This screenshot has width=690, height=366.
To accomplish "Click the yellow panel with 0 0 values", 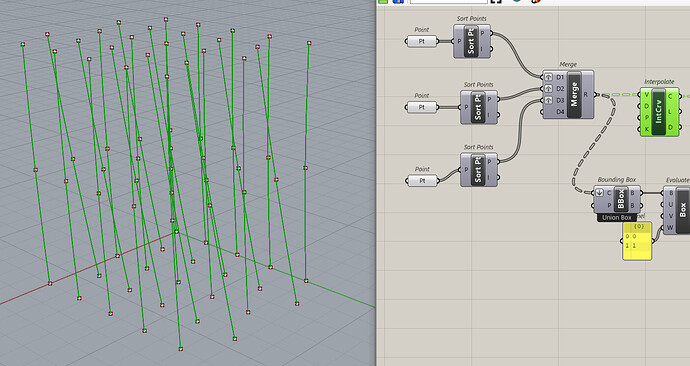I will [x=637, y=242].
